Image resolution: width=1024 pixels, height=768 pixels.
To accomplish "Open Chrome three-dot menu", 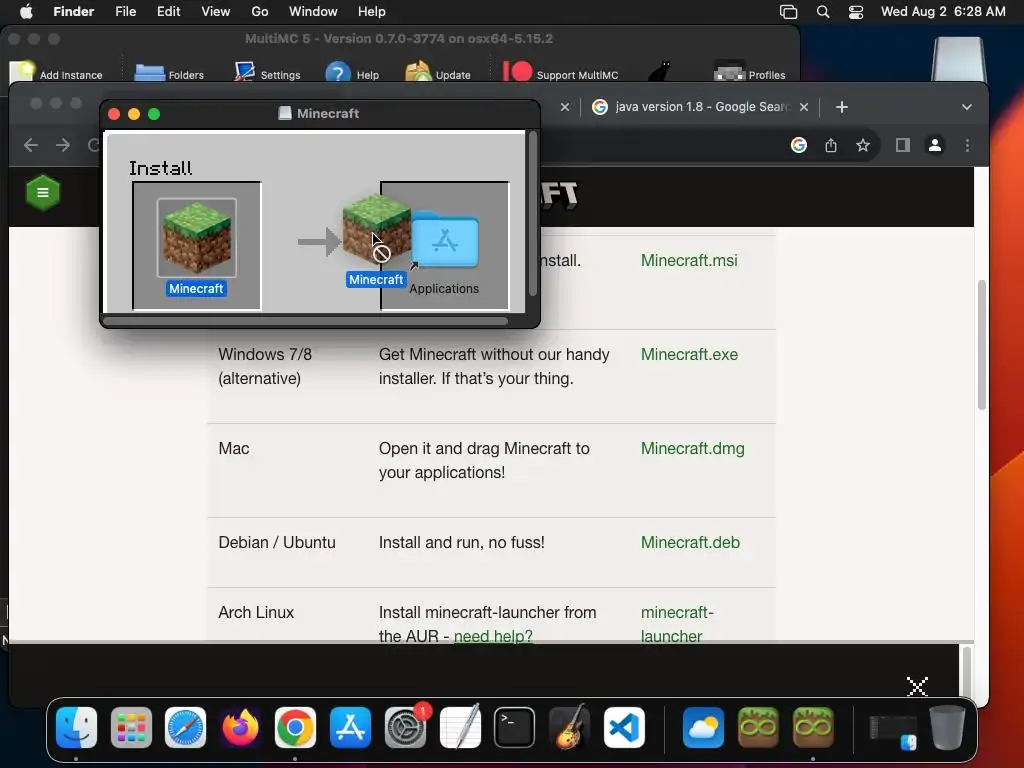I will (967, 145).
